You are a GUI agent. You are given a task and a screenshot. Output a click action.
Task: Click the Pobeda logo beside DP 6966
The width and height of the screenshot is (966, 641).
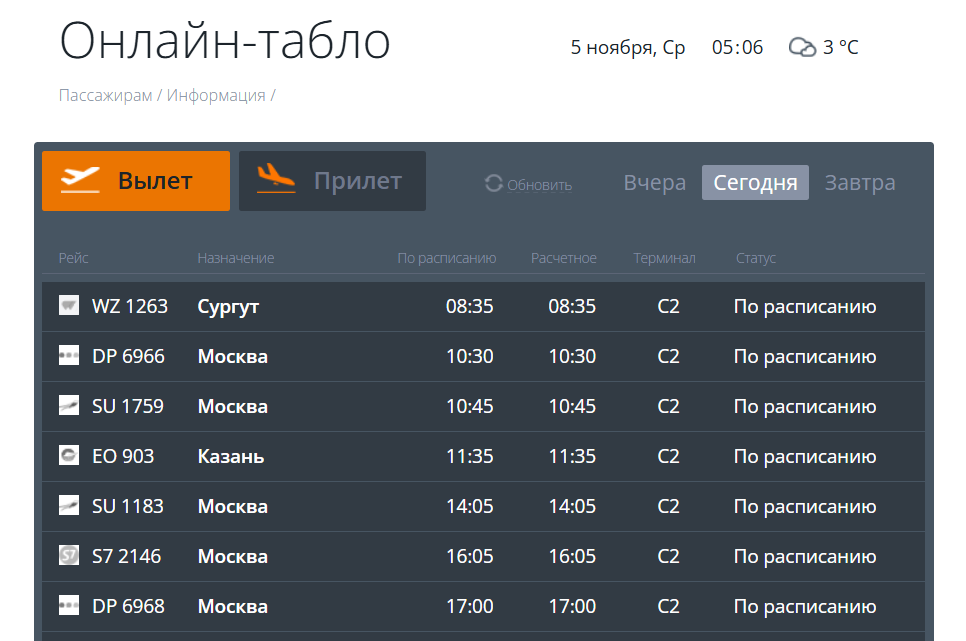(68, 355)
